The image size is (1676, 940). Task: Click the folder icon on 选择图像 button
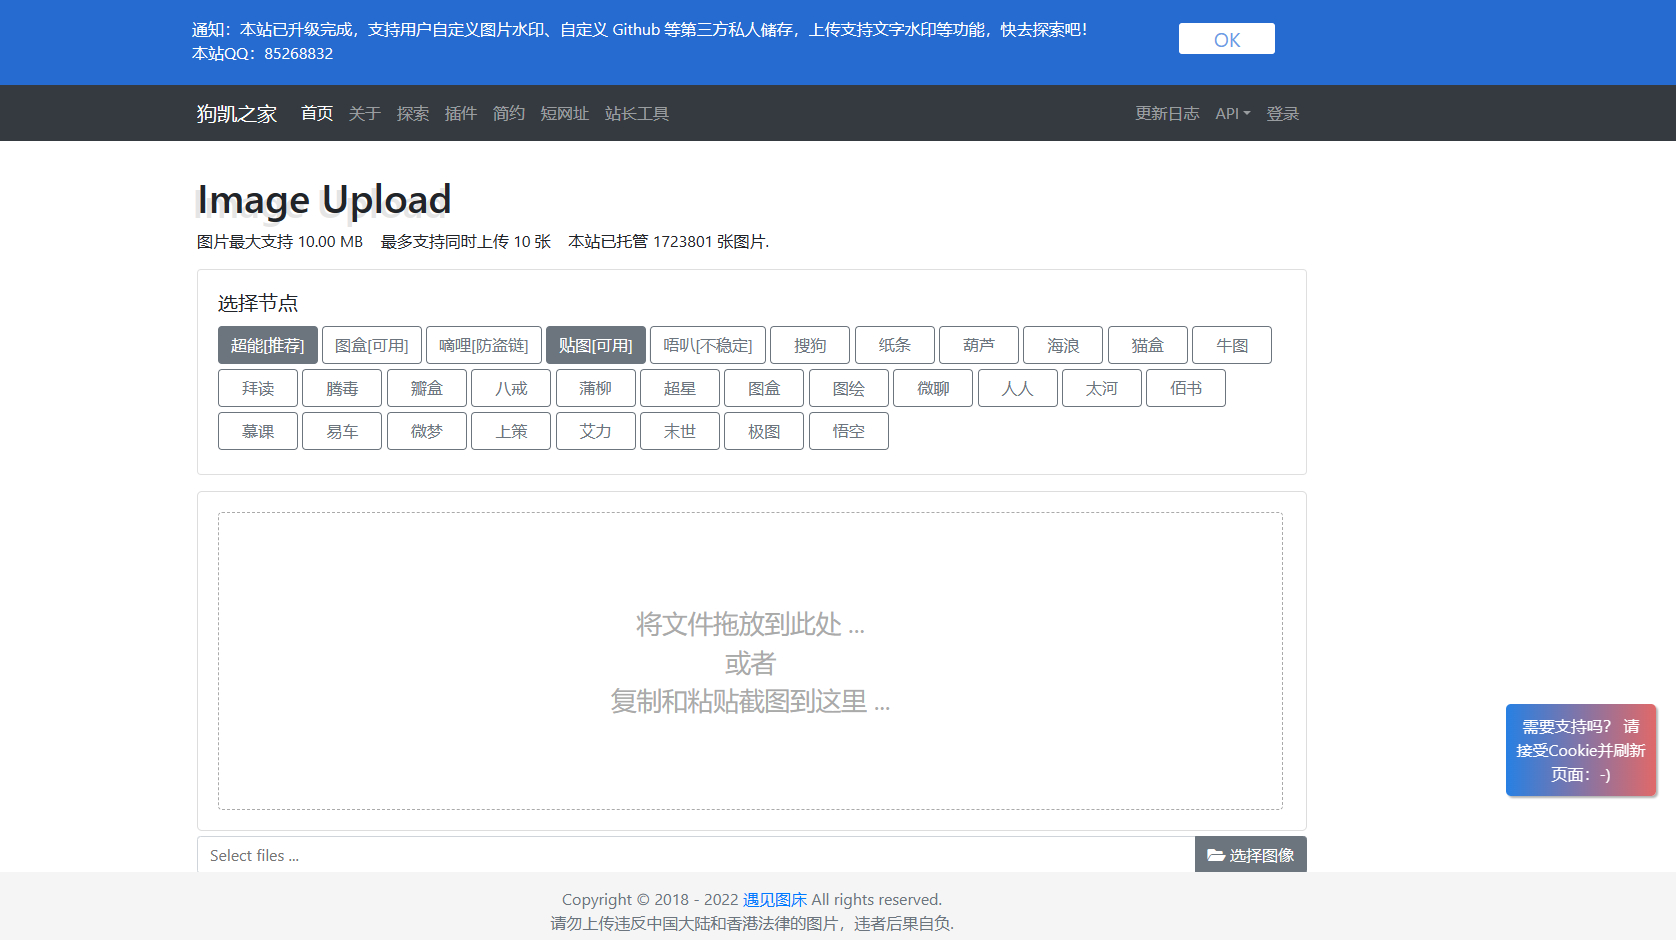coord(1216,856)
